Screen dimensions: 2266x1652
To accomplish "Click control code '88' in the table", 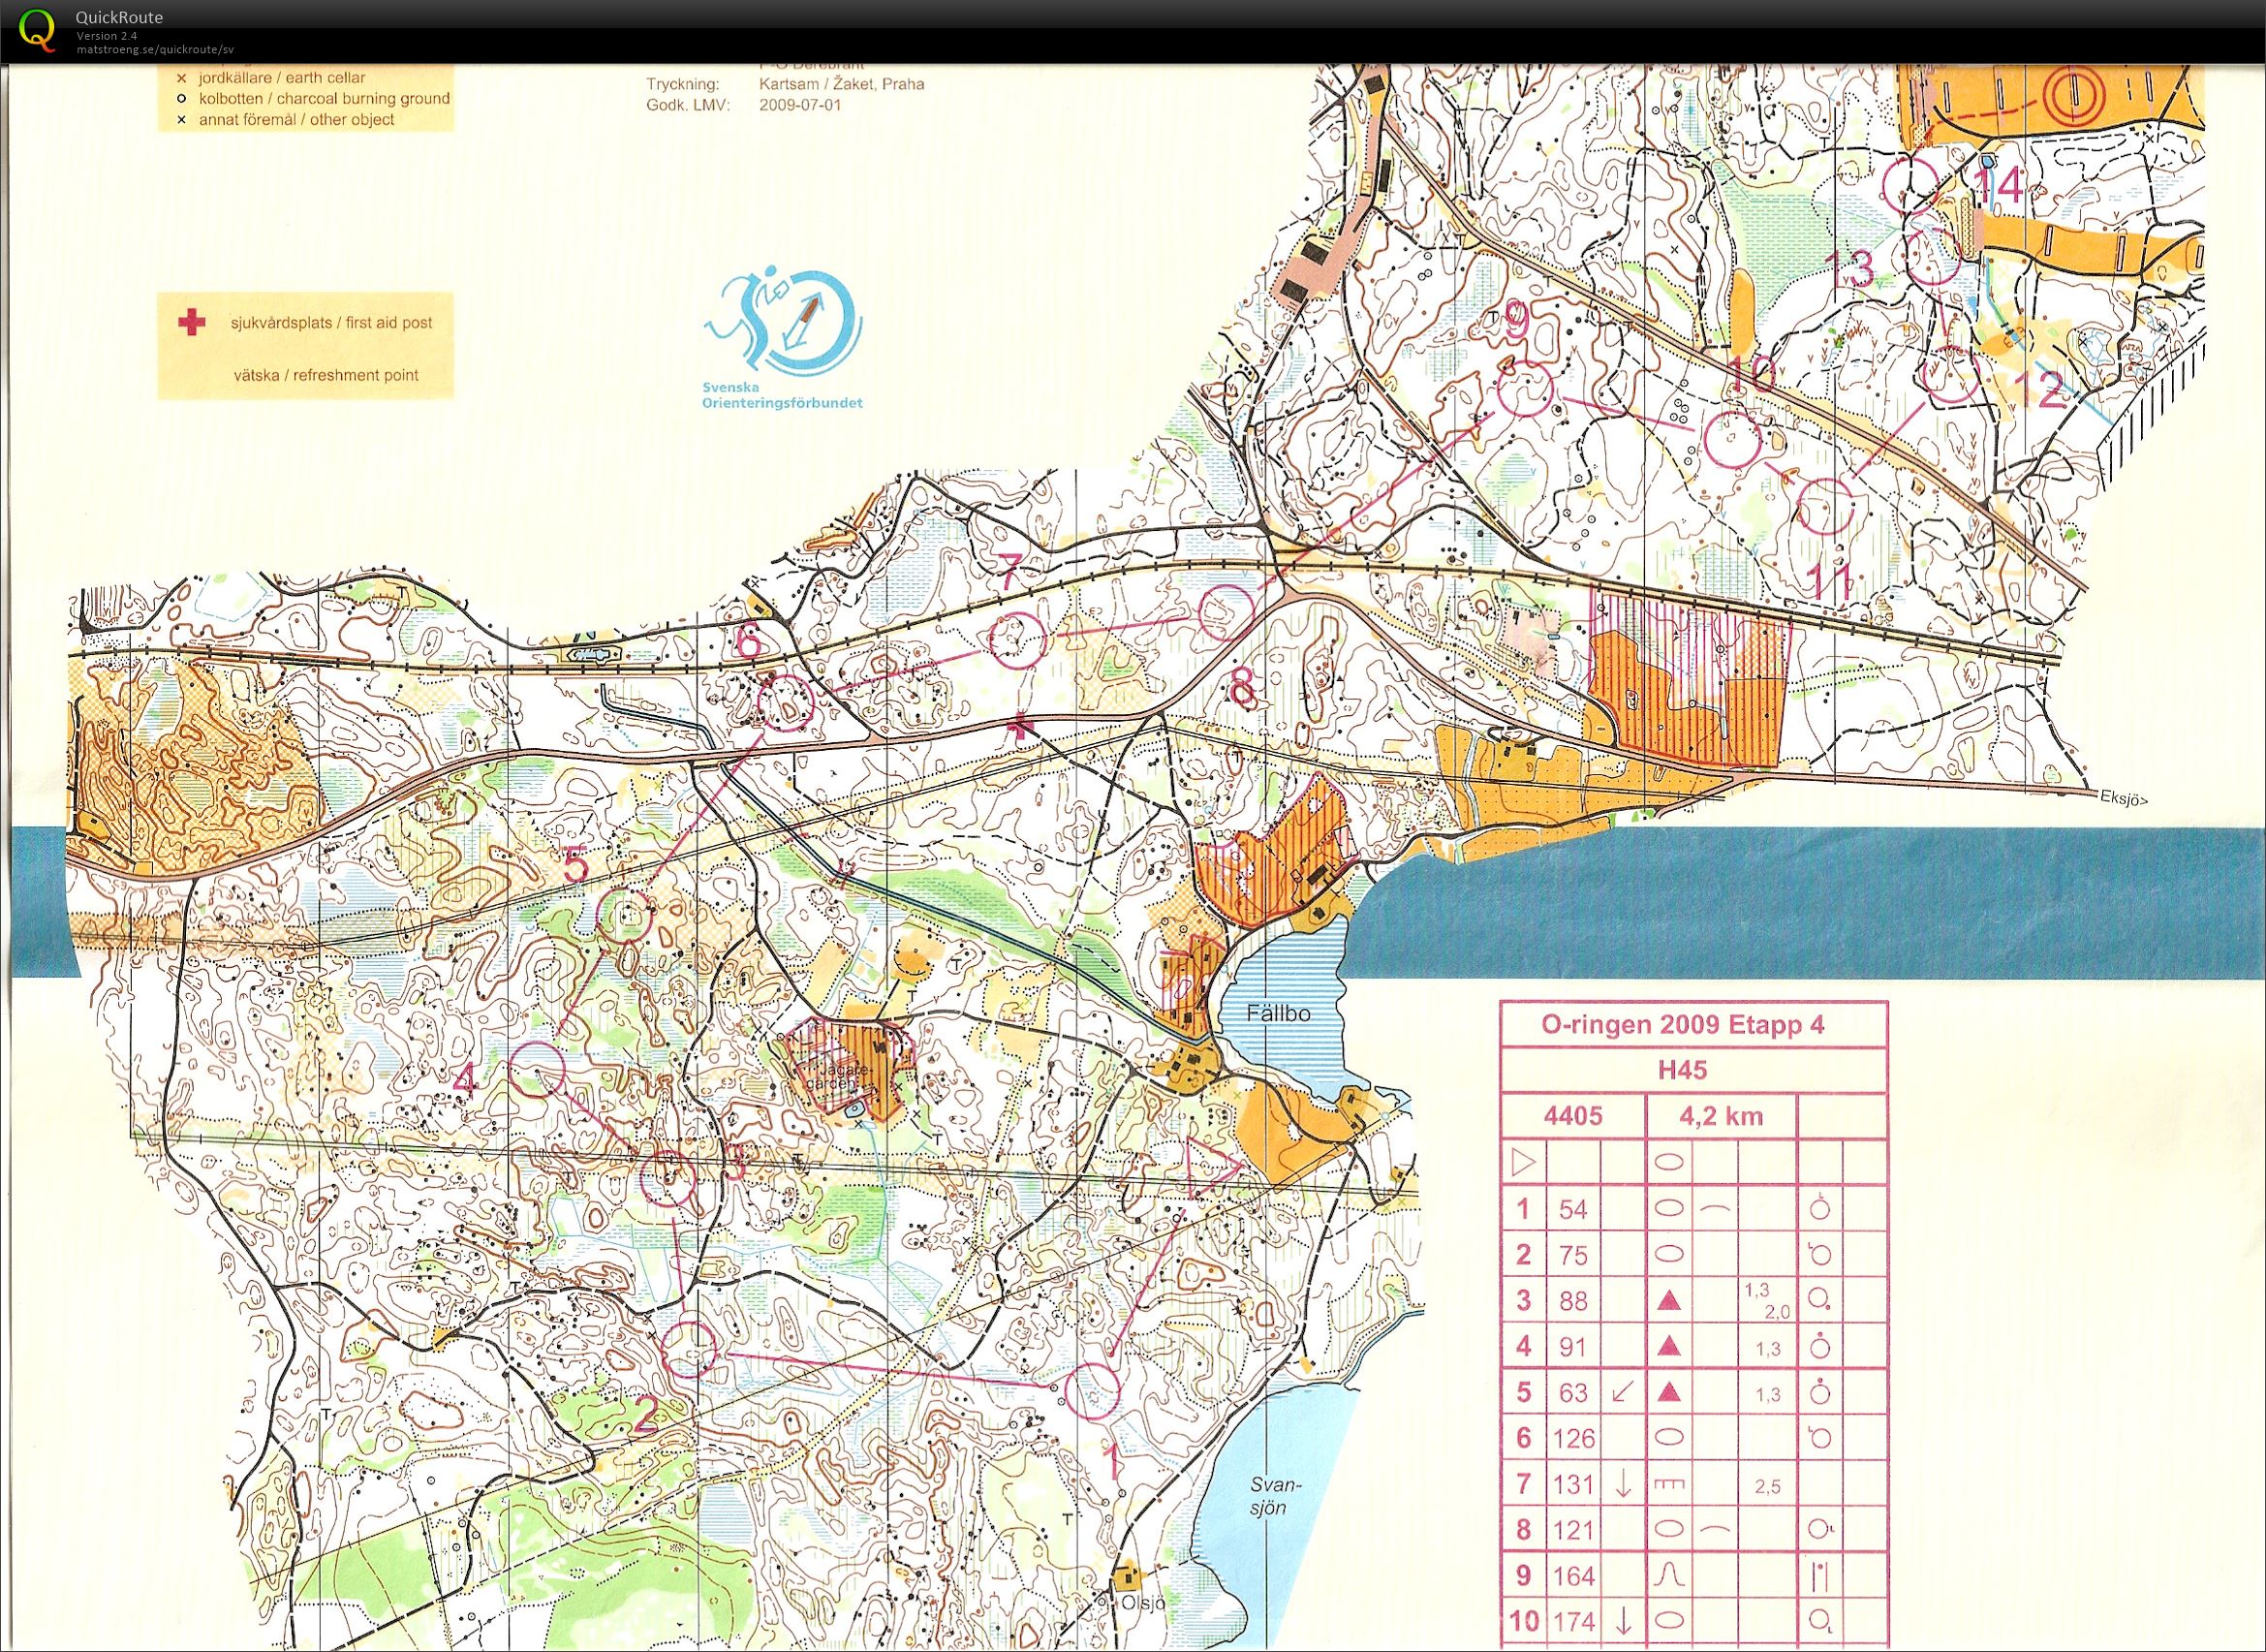I will pos(1573,1301).
